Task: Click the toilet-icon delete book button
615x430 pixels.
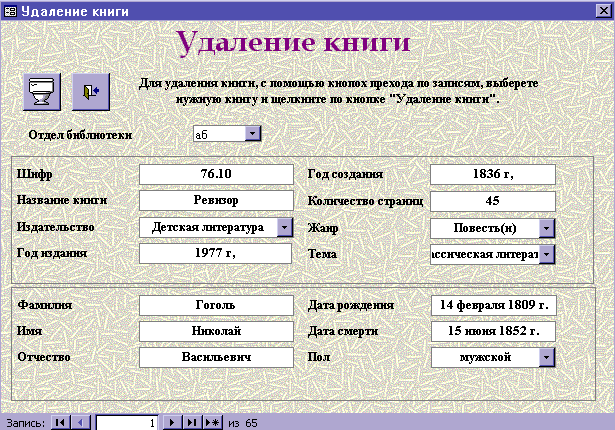Action: 42,92
